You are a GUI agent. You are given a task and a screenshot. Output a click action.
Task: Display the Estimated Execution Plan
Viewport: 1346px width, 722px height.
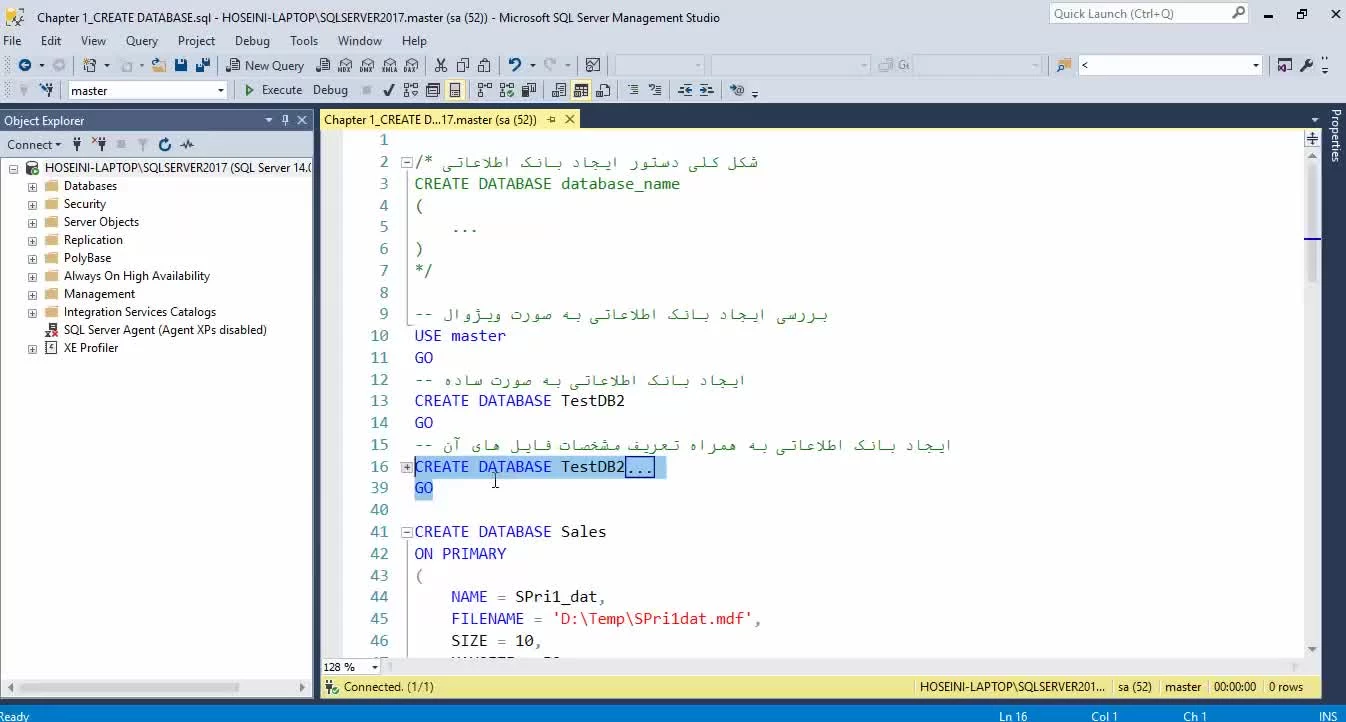click(x=411, y=90)
